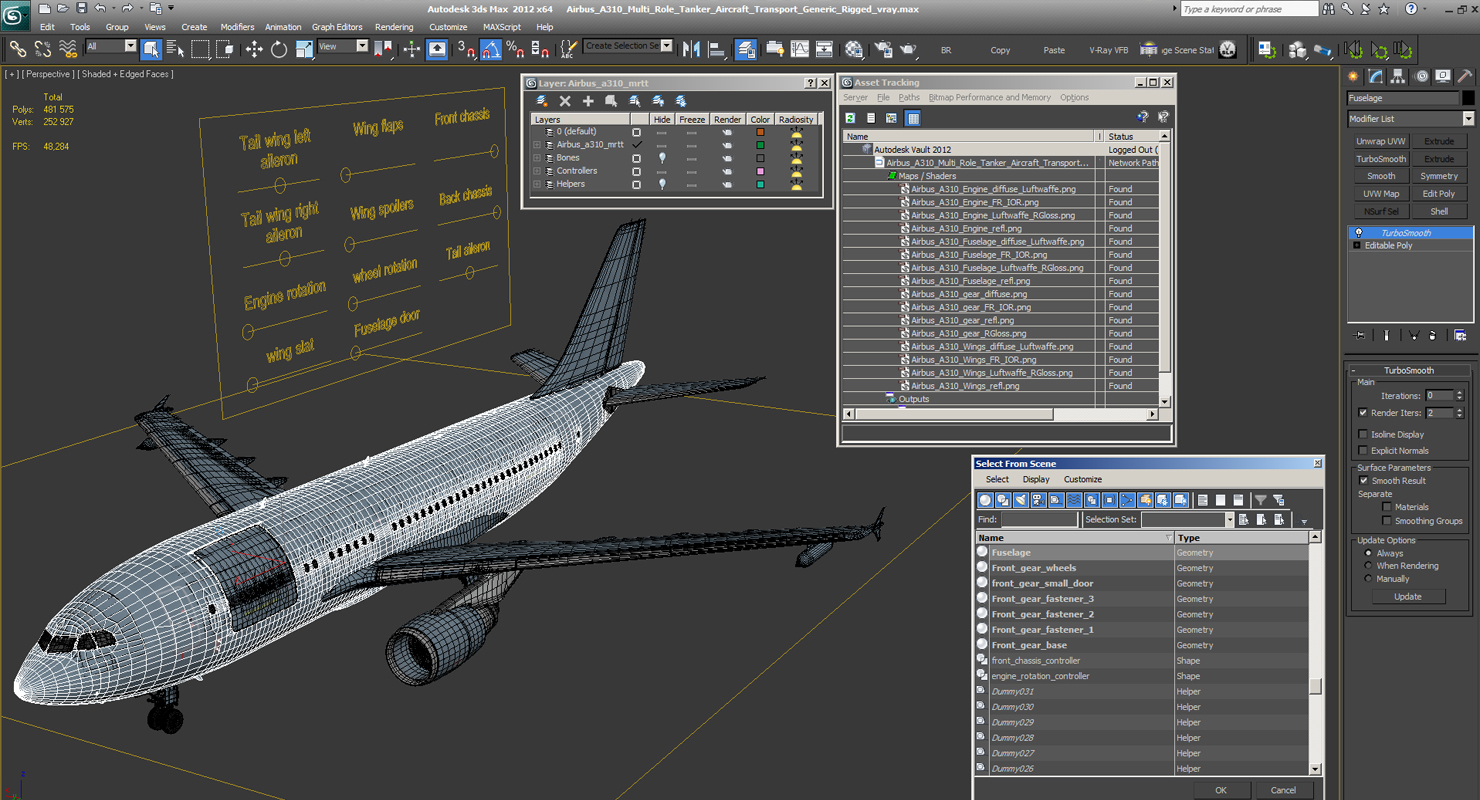
Task: Open the Utilities hammer panel tab
Action: pos(1464,76)
